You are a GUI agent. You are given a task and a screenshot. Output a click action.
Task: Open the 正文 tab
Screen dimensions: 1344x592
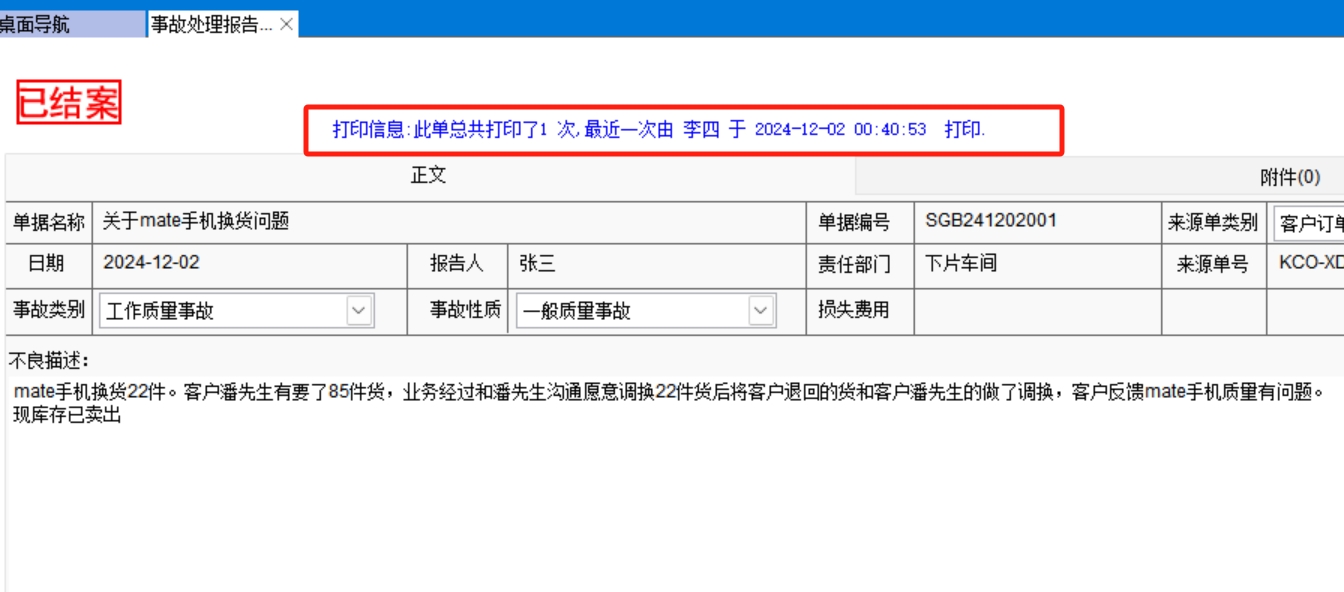click(429, 176)
